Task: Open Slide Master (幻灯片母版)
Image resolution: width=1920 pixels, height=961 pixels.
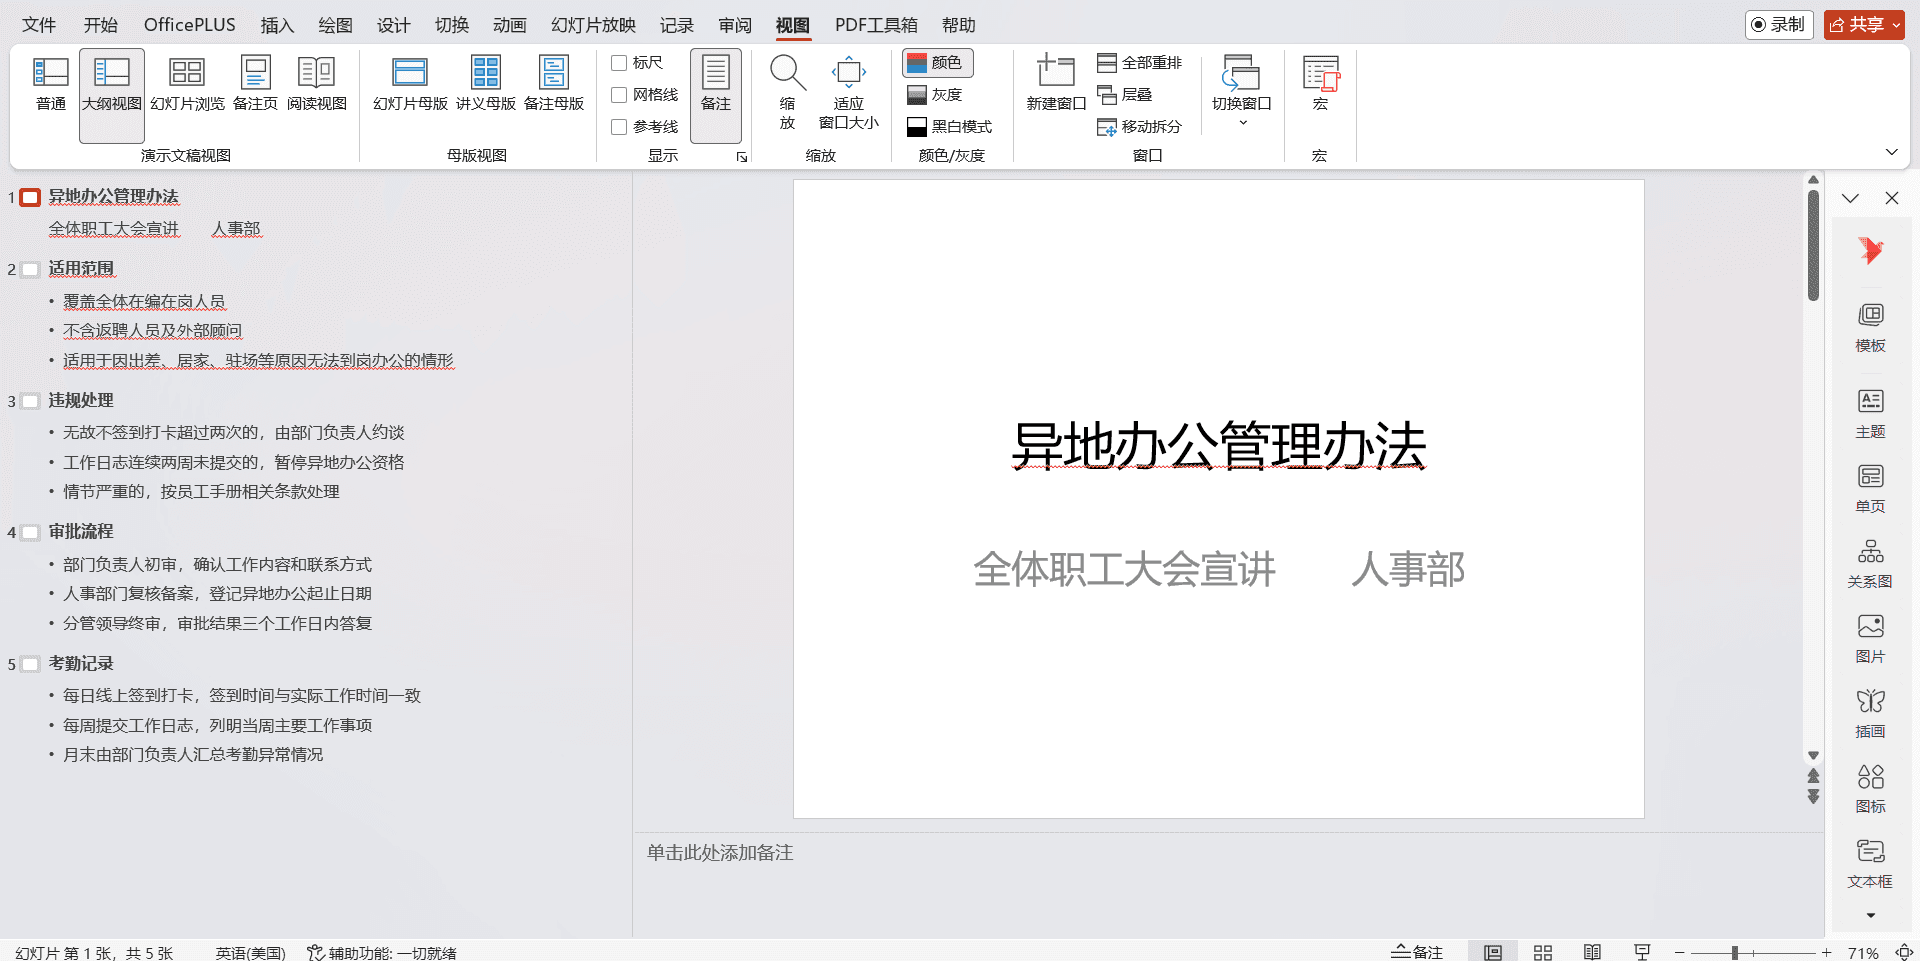Action: pos(410,84)
